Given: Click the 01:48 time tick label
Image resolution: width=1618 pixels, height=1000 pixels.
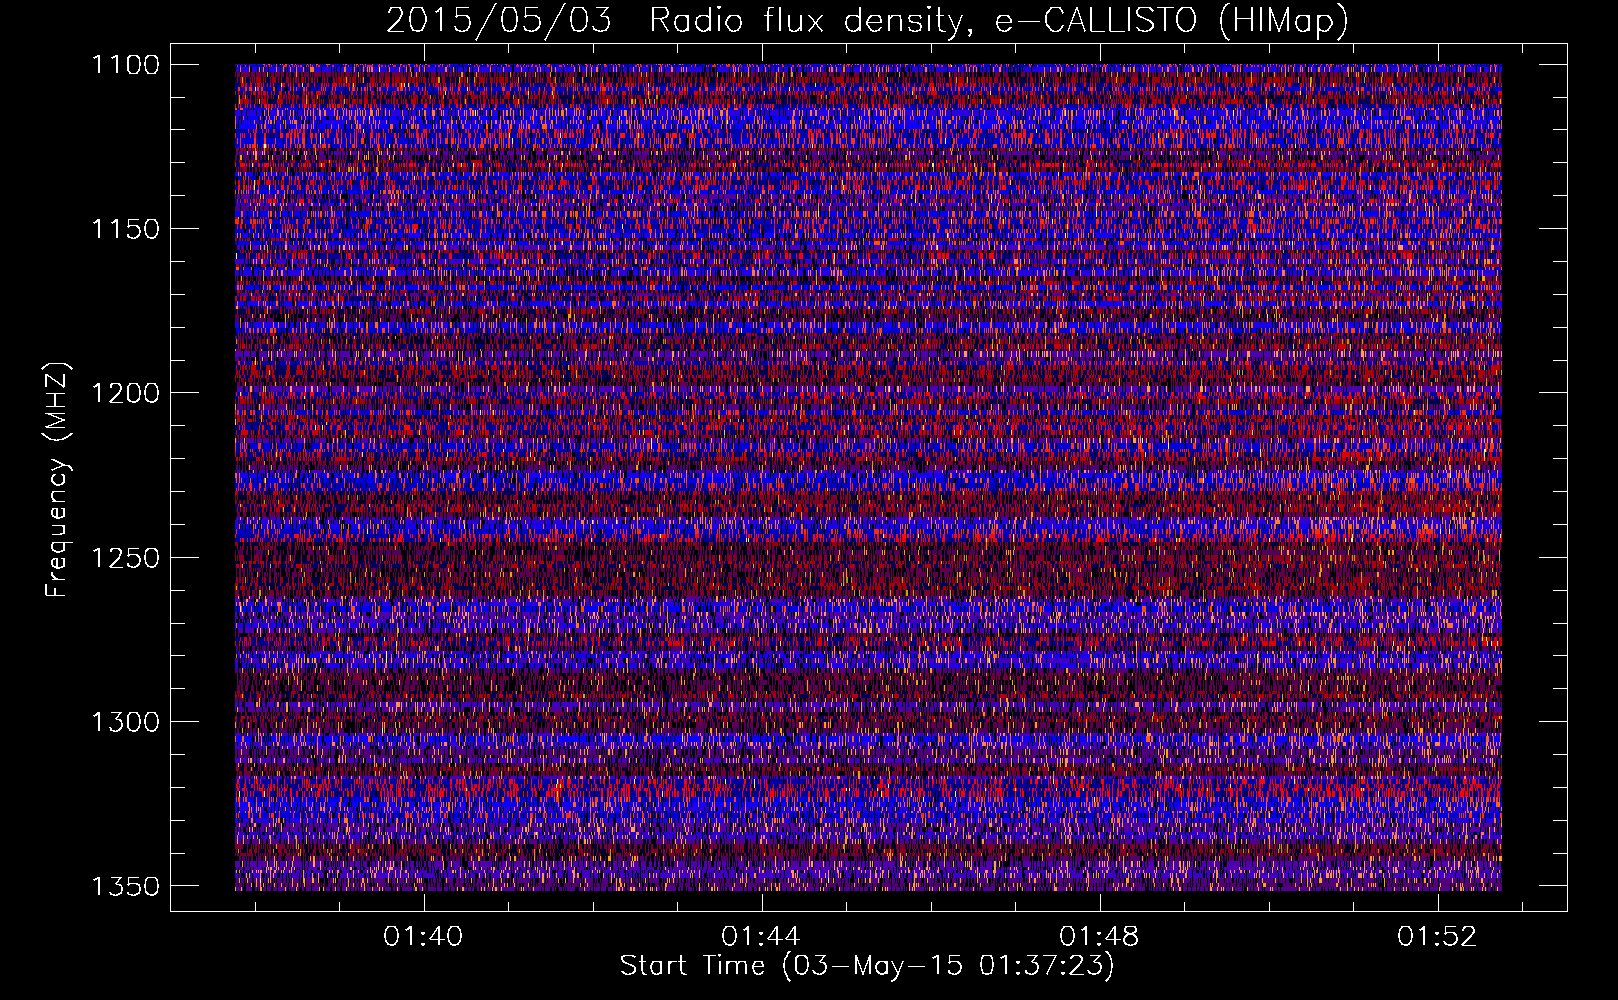Looking at the screenshot, I should coord(1100,937).
